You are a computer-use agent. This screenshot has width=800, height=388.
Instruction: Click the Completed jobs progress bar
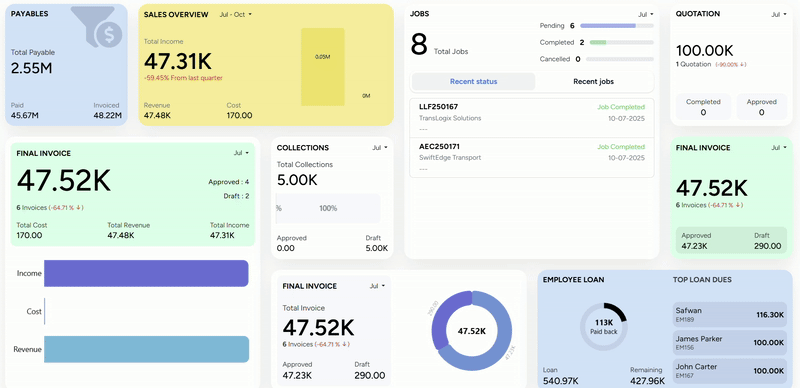[621, 42]
